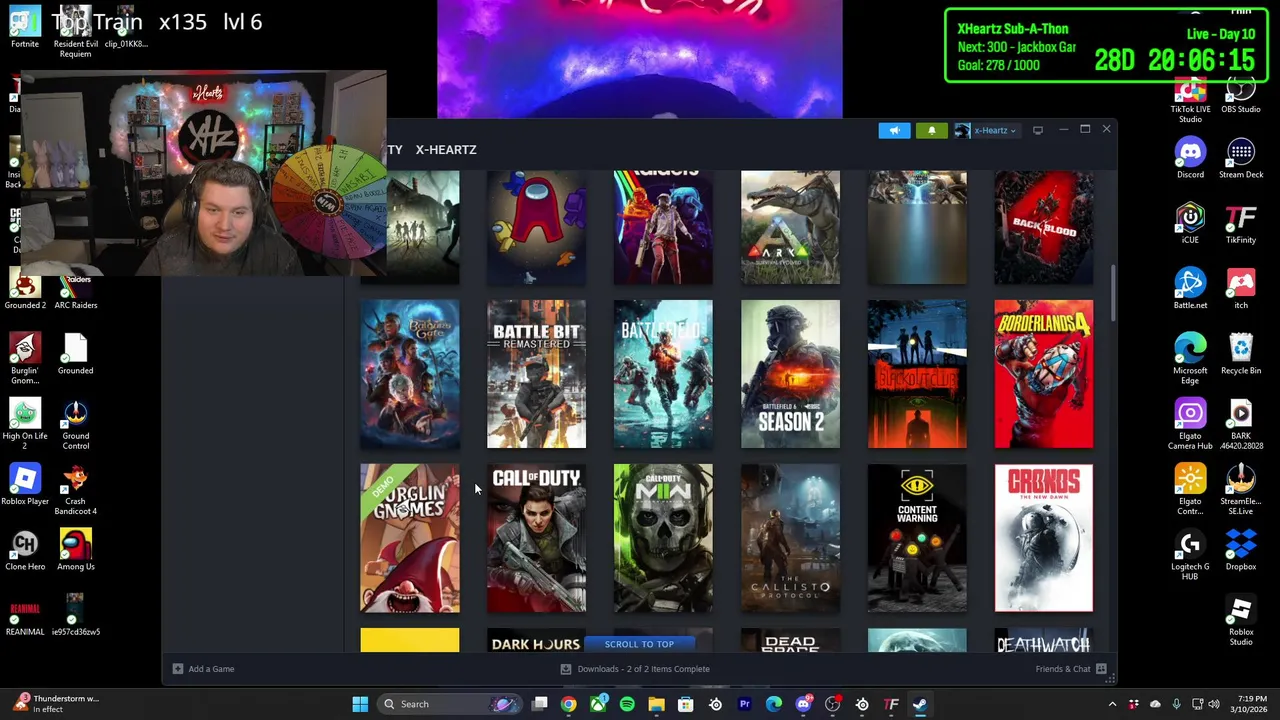Open itch desktop shortcut
The image size is (1280, 720).
pyautogui.click(x=1241, y=288)
